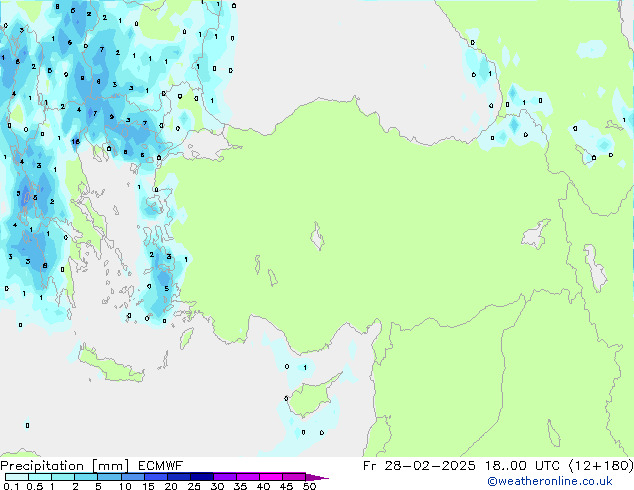The image size is (634, 490).
Task: Click the '0.1' legend scale label
Action: (x=11, y=486)
